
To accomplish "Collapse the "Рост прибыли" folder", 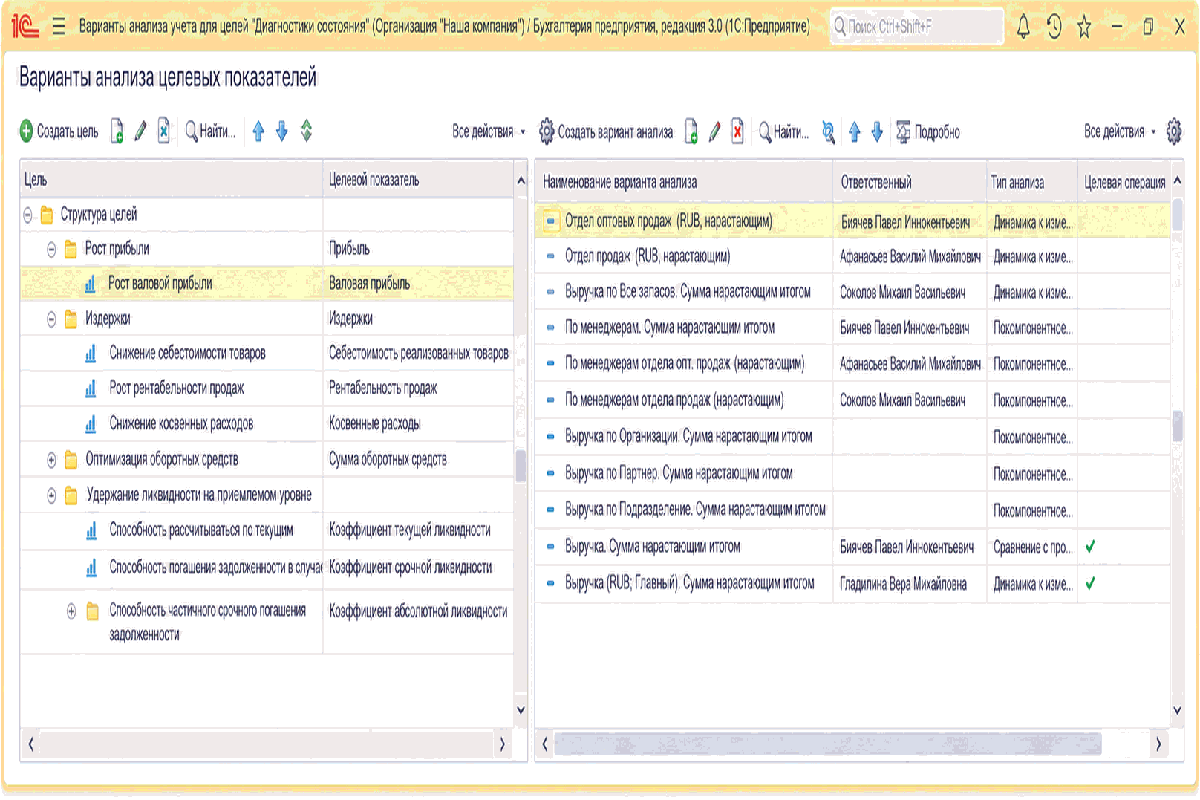I will (52, 249).
